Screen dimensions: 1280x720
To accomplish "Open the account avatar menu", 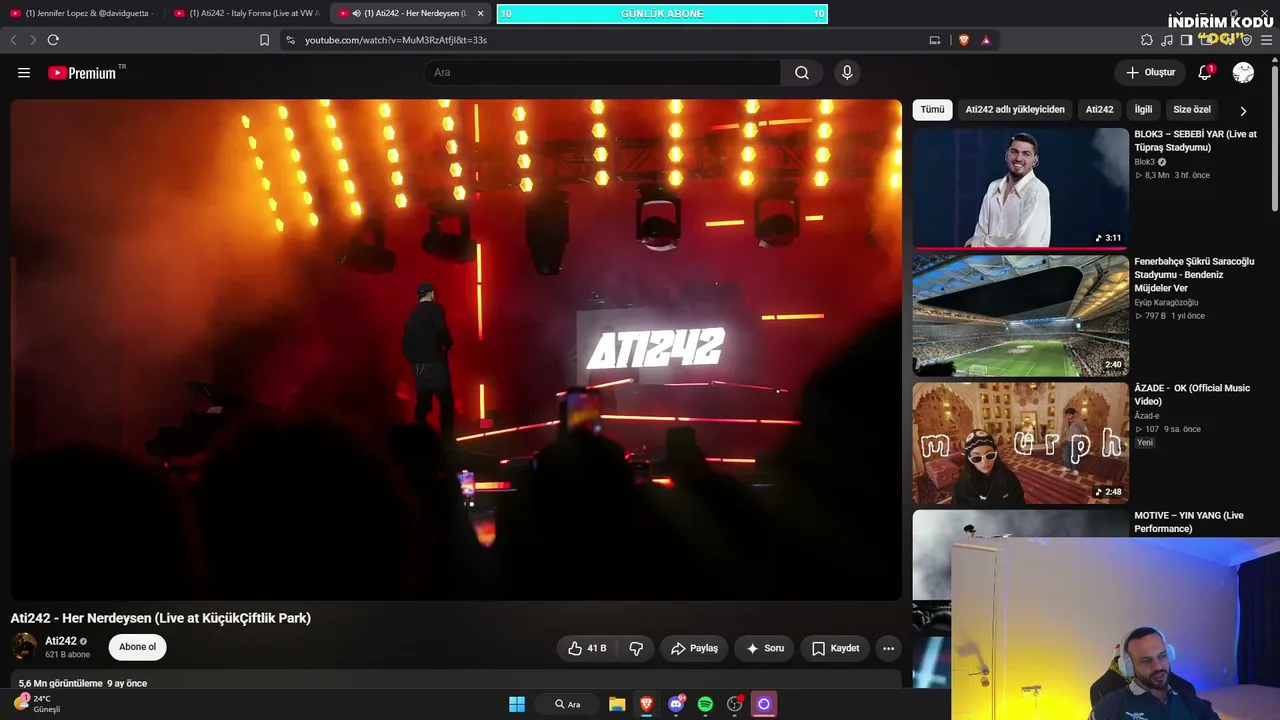I will [x=1243, y=72].
